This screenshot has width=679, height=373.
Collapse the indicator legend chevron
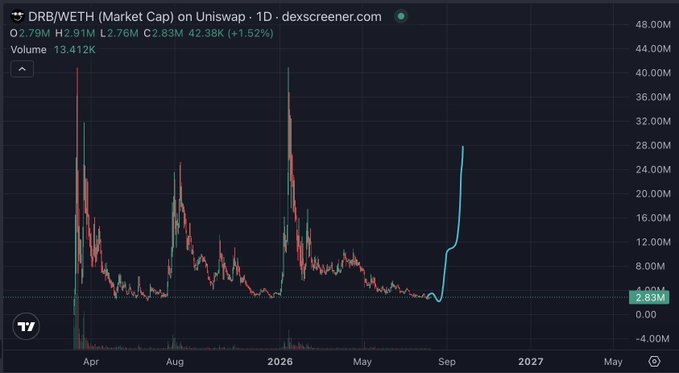tap(22, 69)
